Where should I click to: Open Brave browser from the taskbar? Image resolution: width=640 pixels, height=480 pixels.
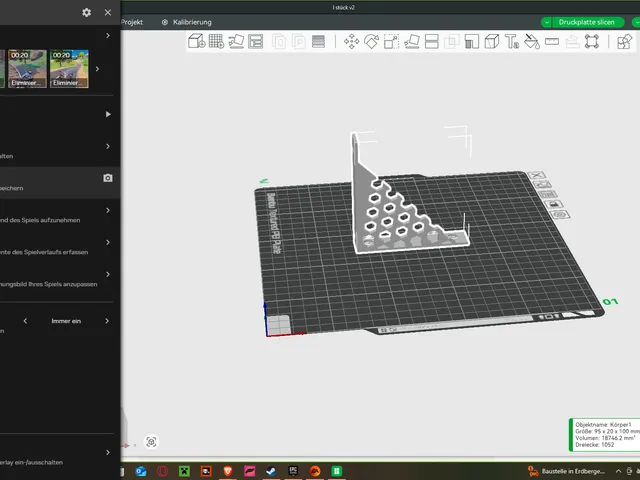click(x=228, y=471)
